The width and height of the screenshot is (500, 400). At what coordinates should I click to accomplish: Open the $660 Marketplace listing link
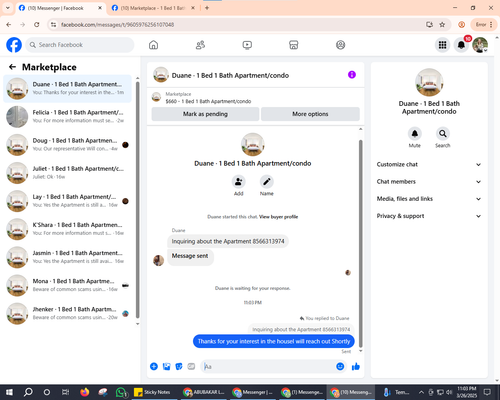click(208, 101)
